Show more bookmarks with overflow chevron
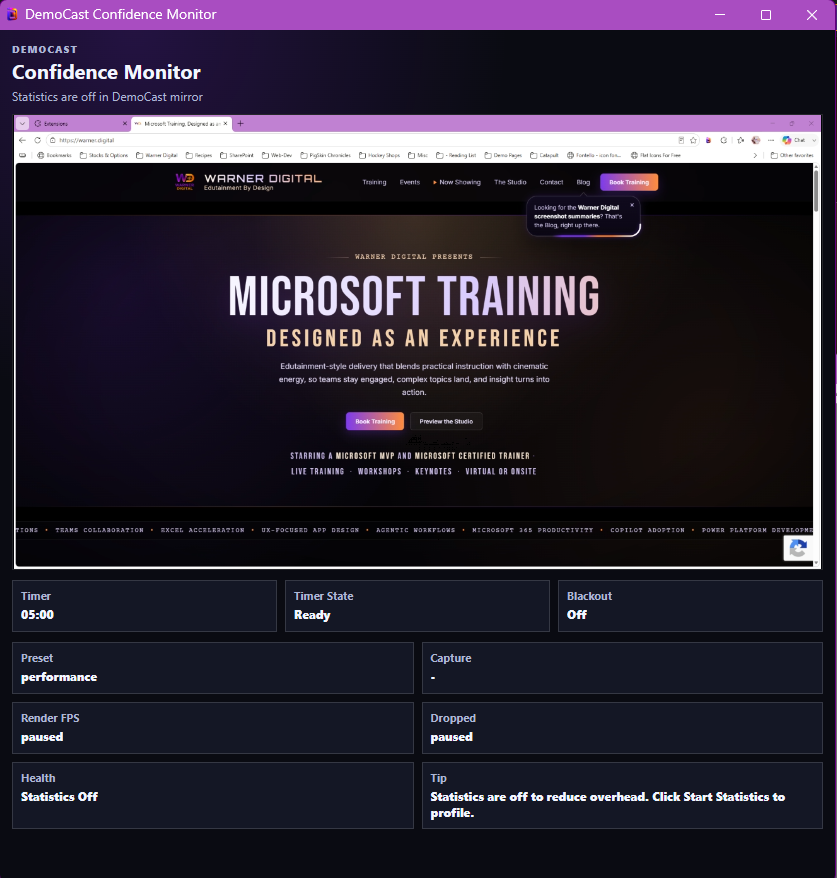This screenshot has height=878, width=837. pos(755,155)
